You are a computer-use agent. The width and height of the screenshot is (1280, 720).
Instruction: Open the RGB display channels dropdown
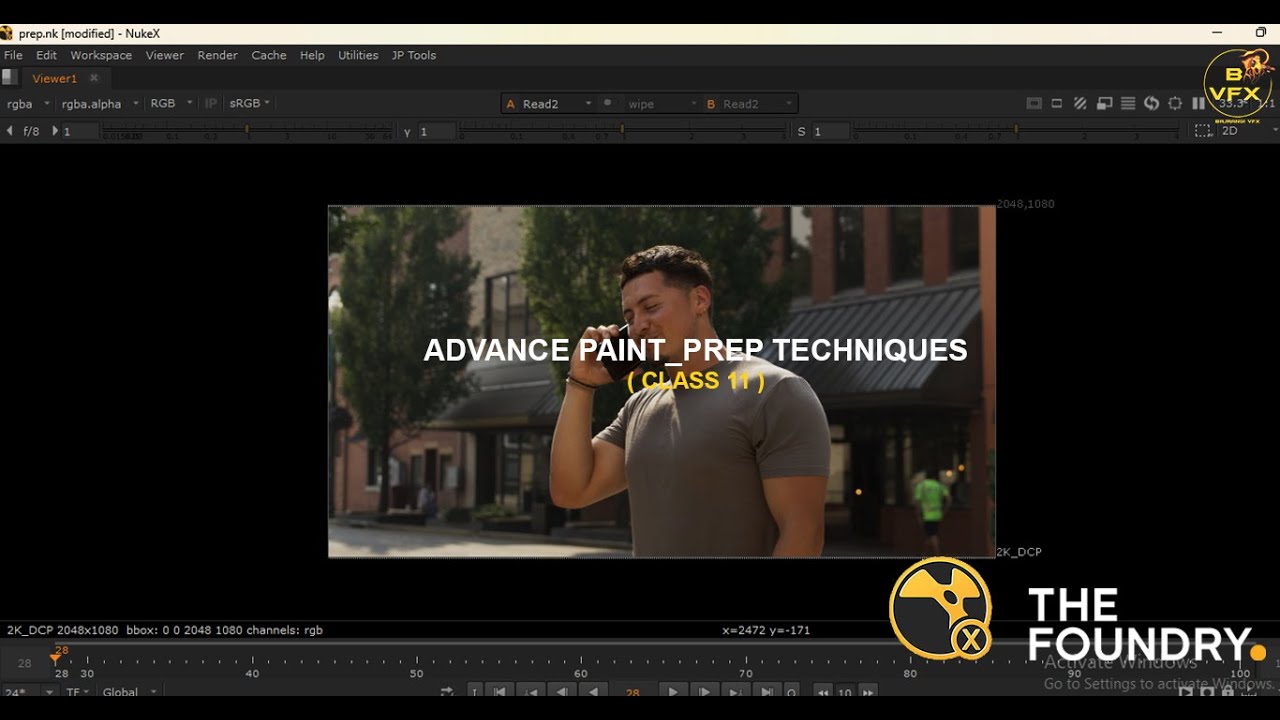click(171, 103)
